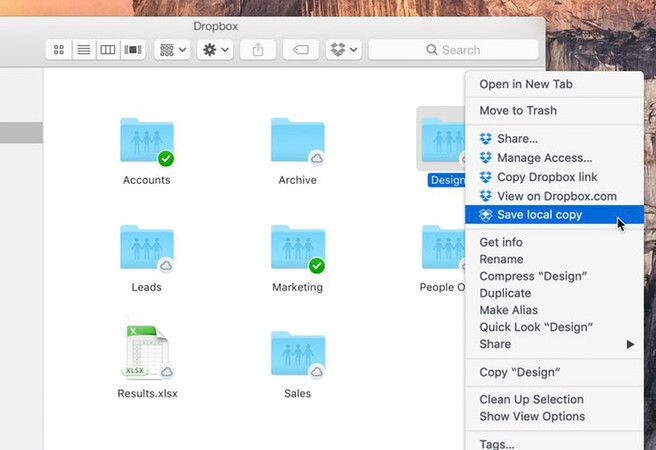Click the Leads folder name label
The image size is (656, 450).
tap(146, 287)
